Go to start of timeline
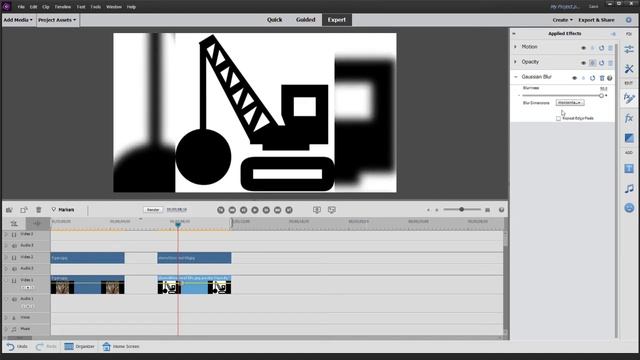This screenshot has width=640, height=360. (221, 210)
